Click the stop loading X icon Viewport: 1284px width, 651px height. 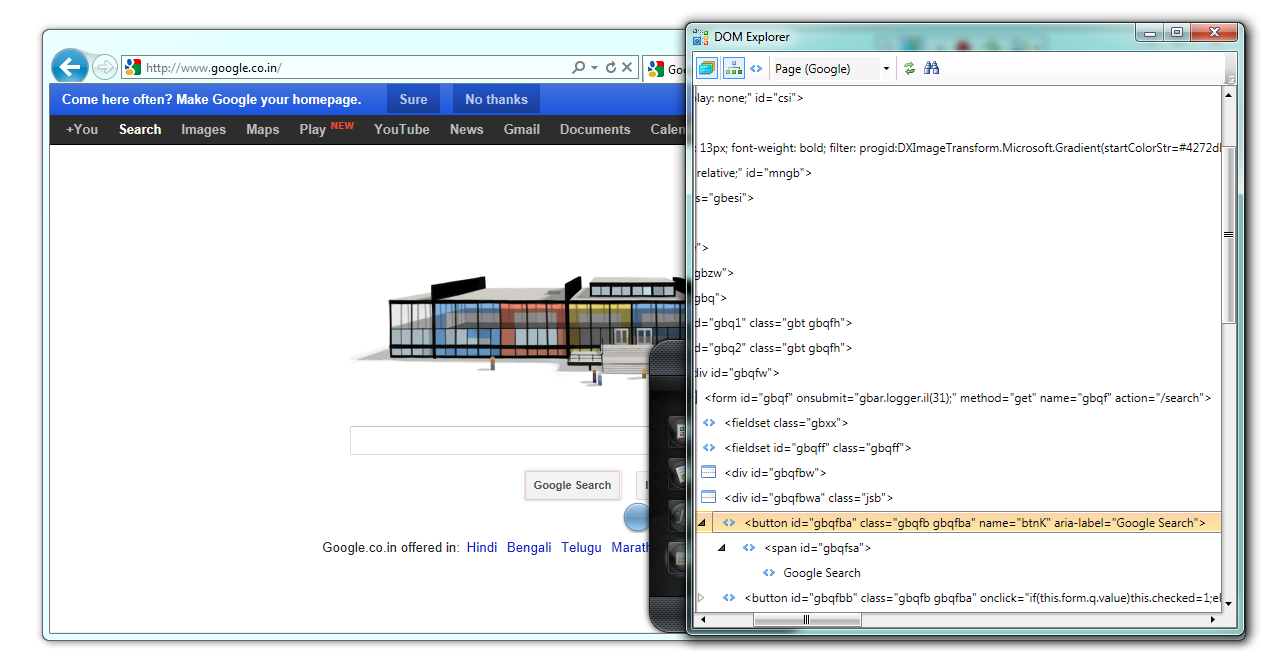(x=627, y=67)
